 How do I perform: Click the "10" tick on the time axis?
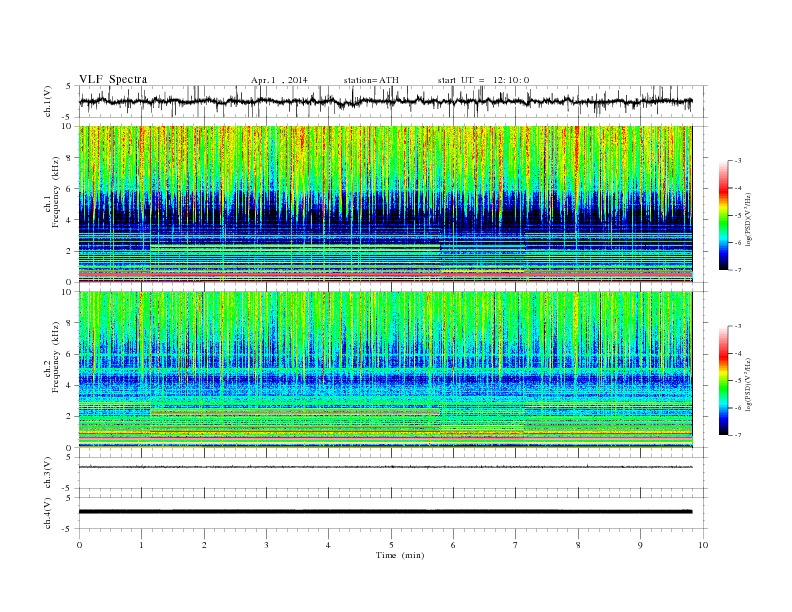coord(703,545)
